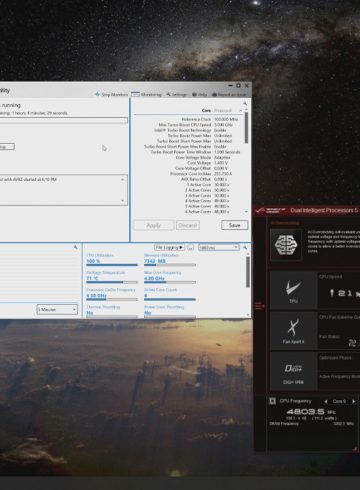
Task: Open the Fan Xpert 4 tile
Action: pyautogui.click(x=293, y=331)
